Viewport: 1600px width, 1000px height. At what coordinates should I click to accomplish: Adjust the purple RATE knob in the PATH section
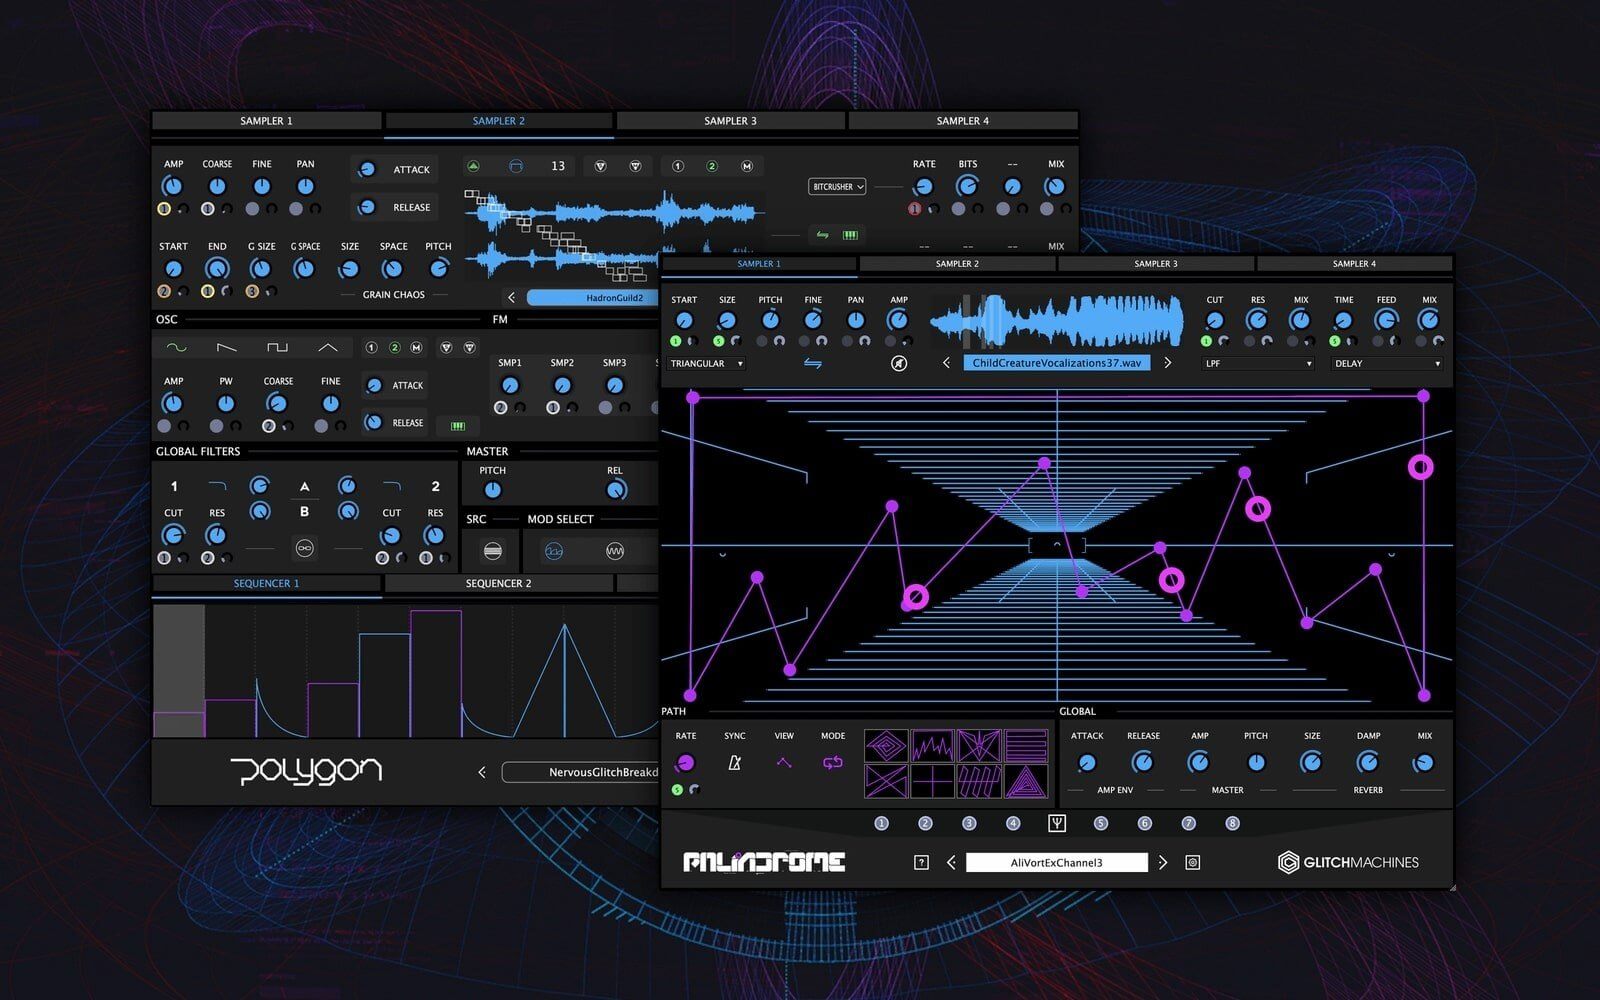685,763
